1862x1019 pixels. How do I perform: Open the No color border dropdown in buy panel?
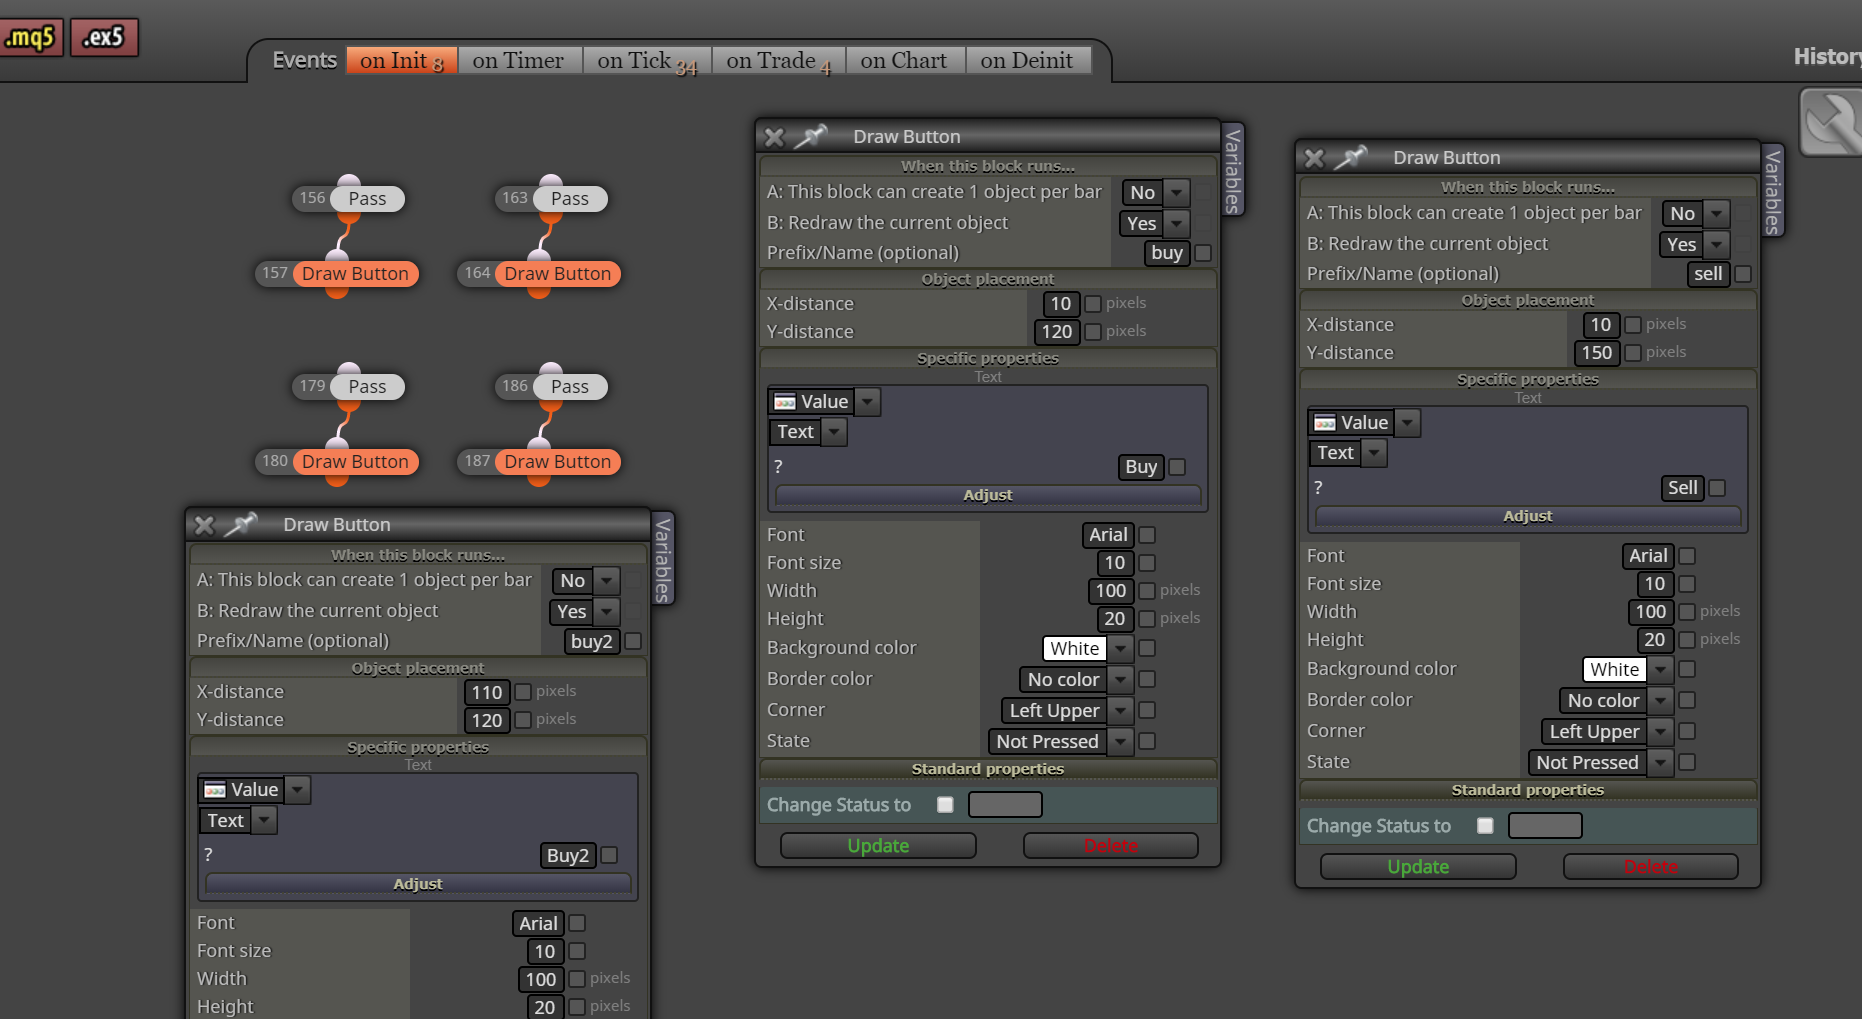coord(1076,680)
